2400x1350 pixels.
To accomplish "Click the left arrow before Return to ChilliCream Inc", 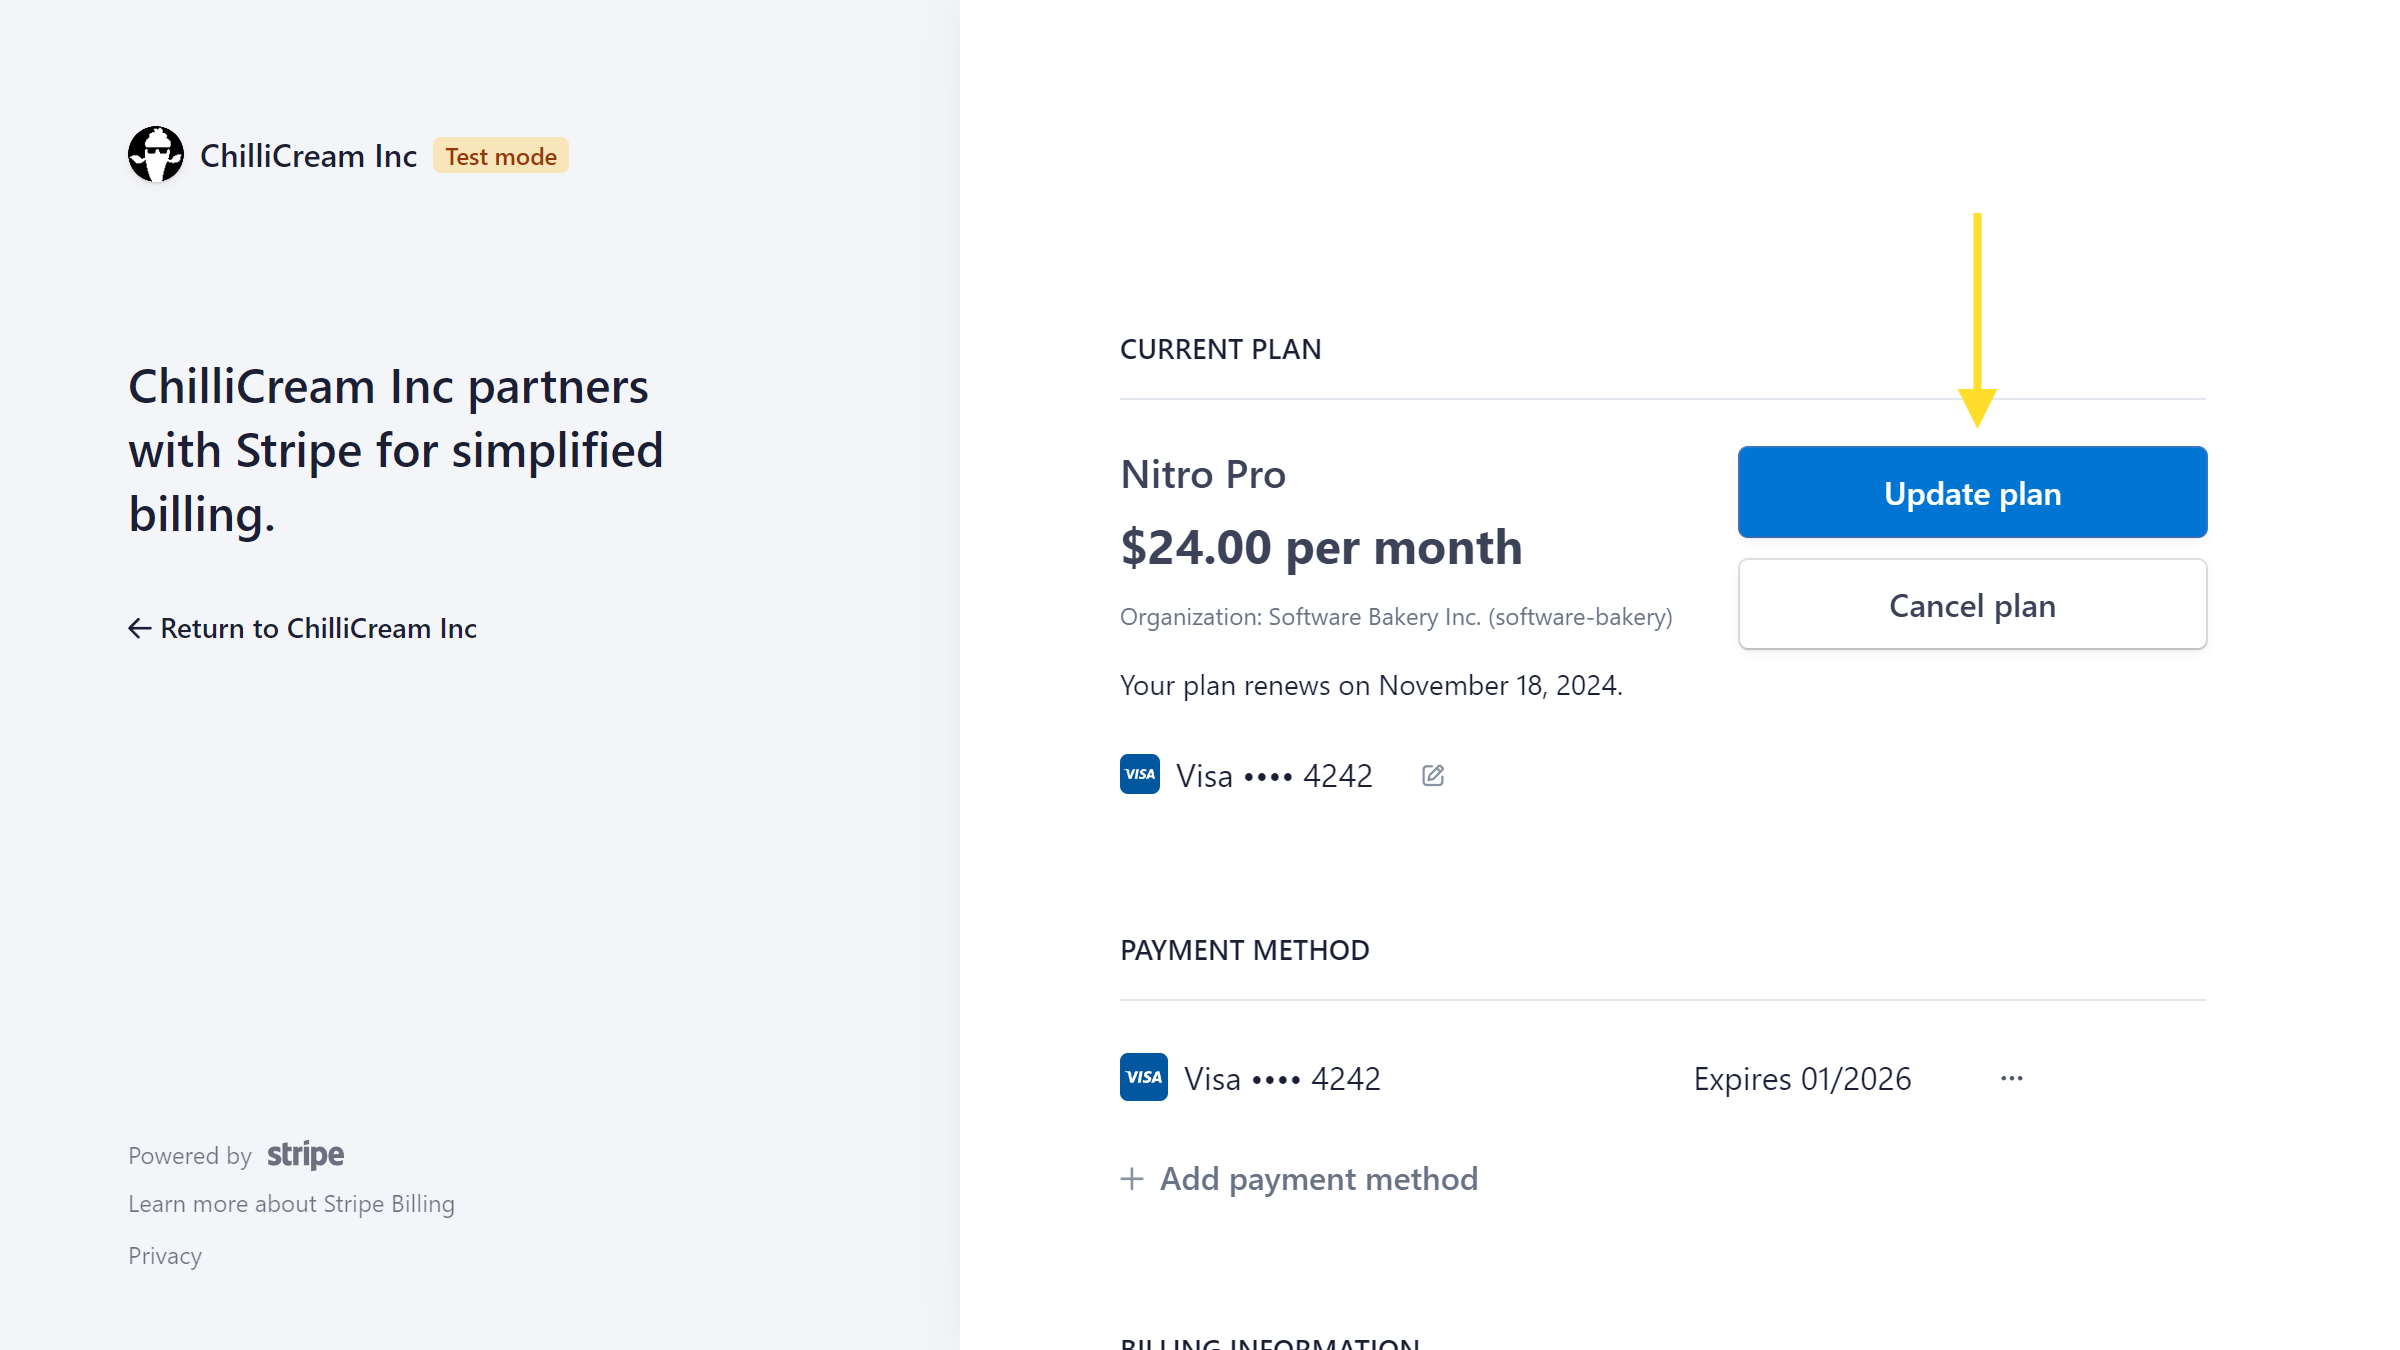I will [139, 628].
